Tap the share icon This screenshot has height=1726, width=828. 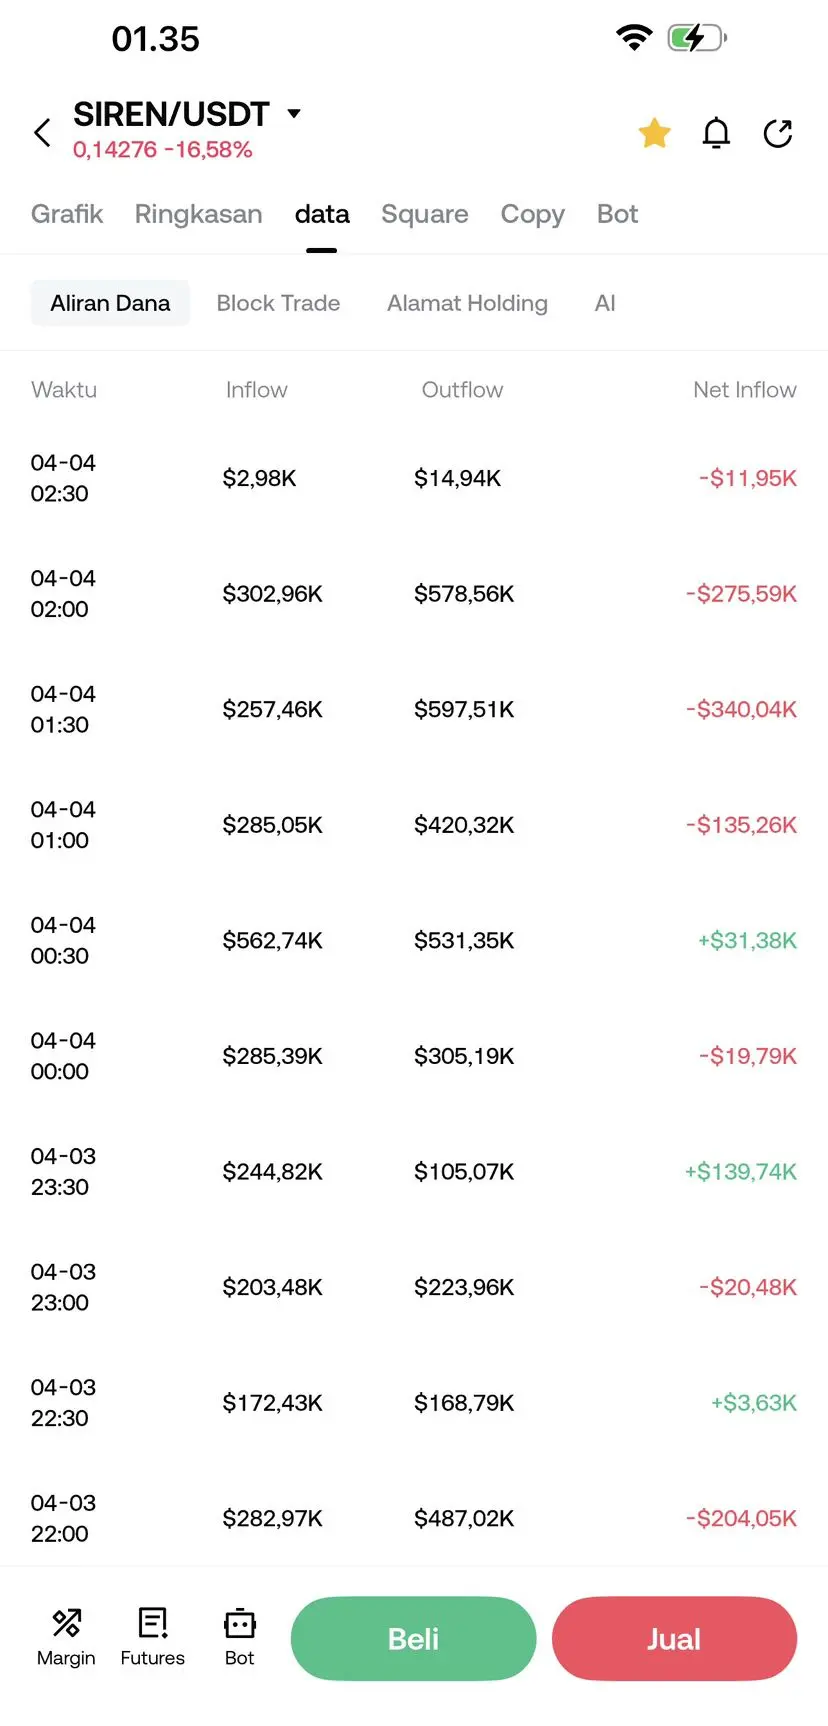click(x=777, y=133)
